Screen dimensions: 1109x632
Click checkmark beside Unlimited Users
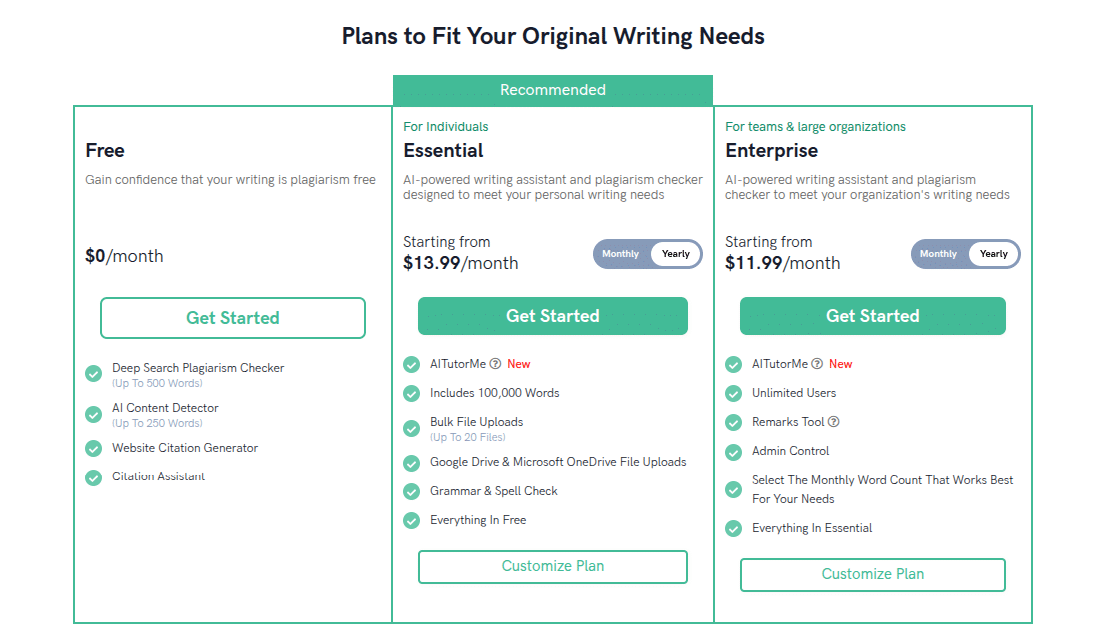[x=733, y=393]
